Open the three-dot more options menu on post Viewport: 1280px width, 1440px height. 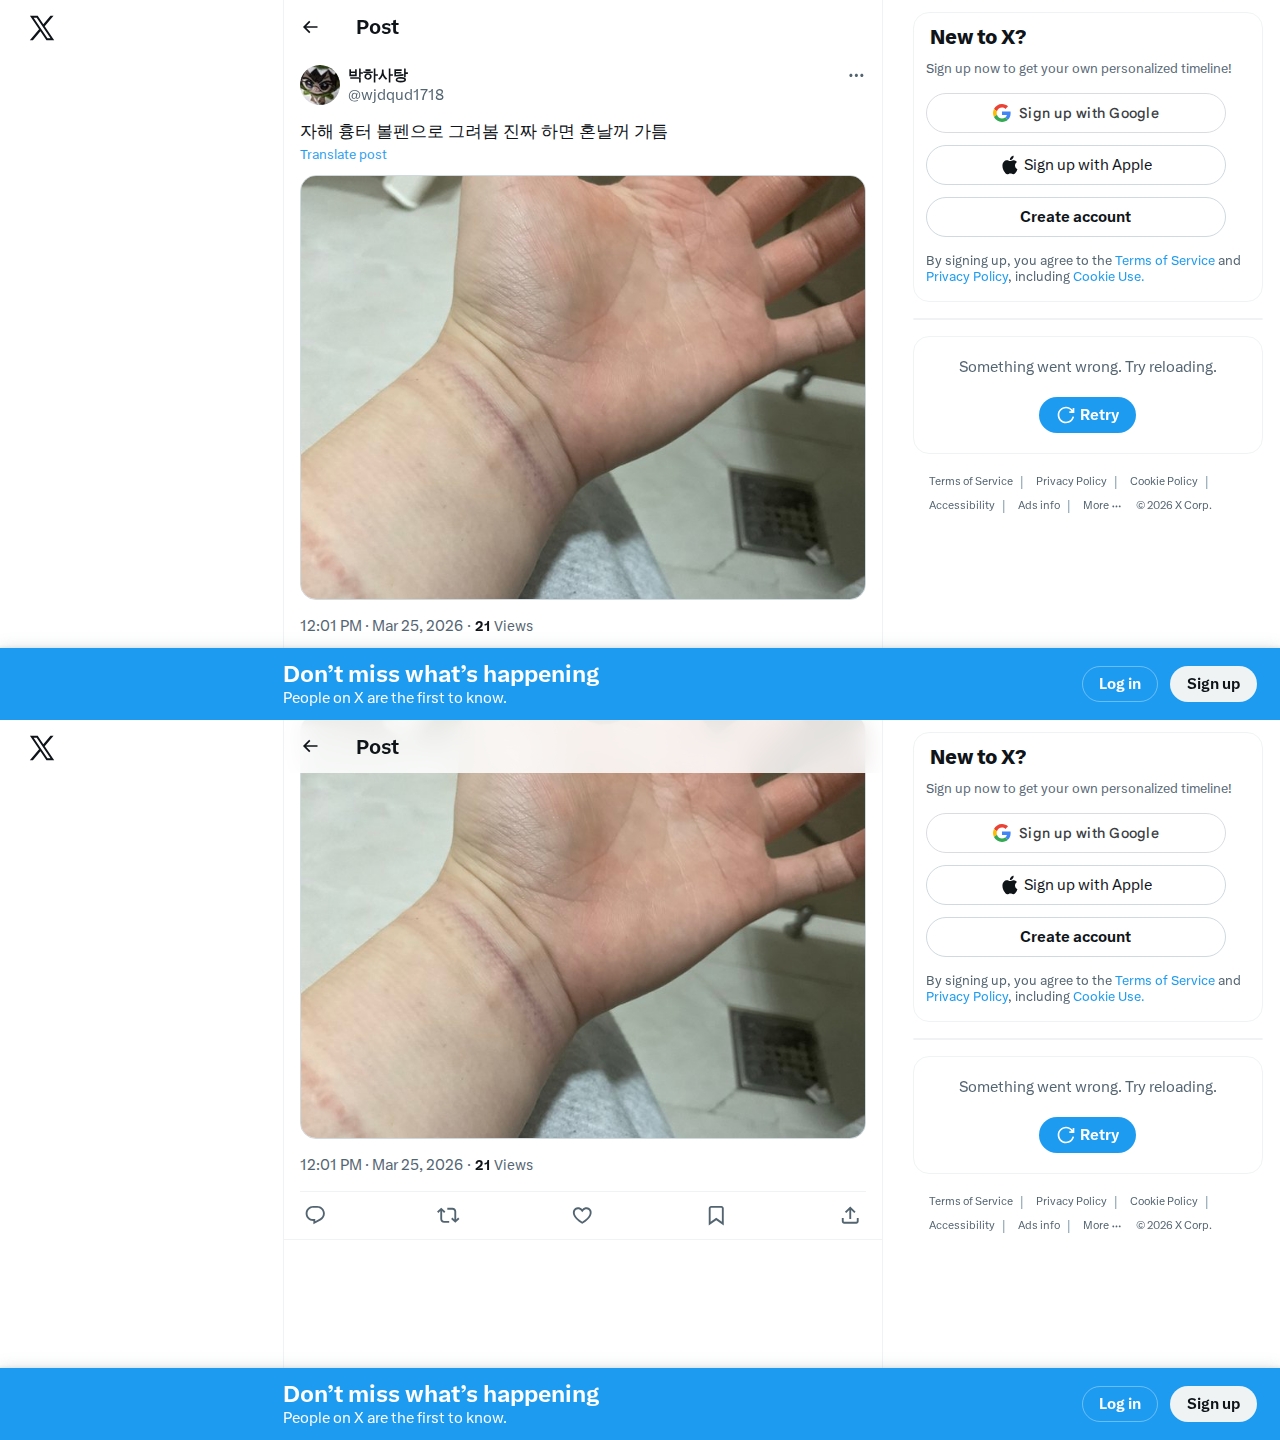click(x=856, y=75)
